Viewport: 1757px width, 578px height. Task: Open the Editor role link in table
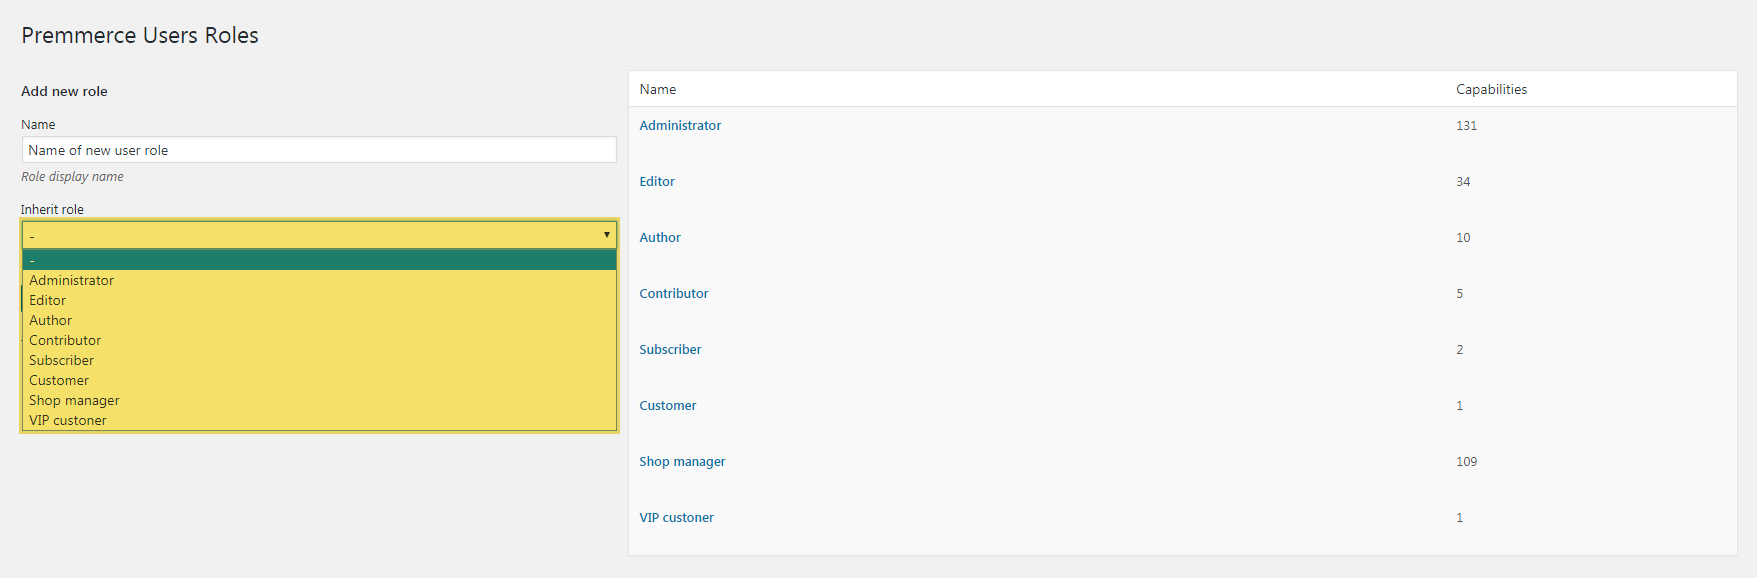coord(657,181)
